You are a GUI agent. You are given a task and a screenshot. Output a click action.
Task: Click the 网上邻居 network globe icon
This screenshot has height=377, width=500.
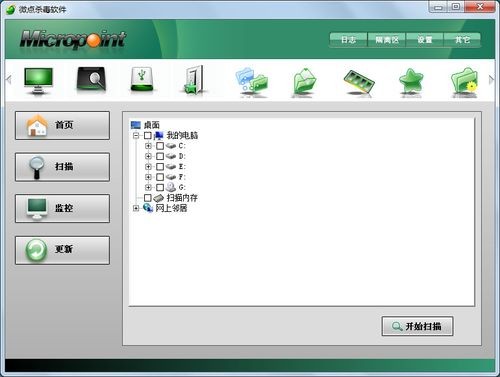(x=148, y=208)
